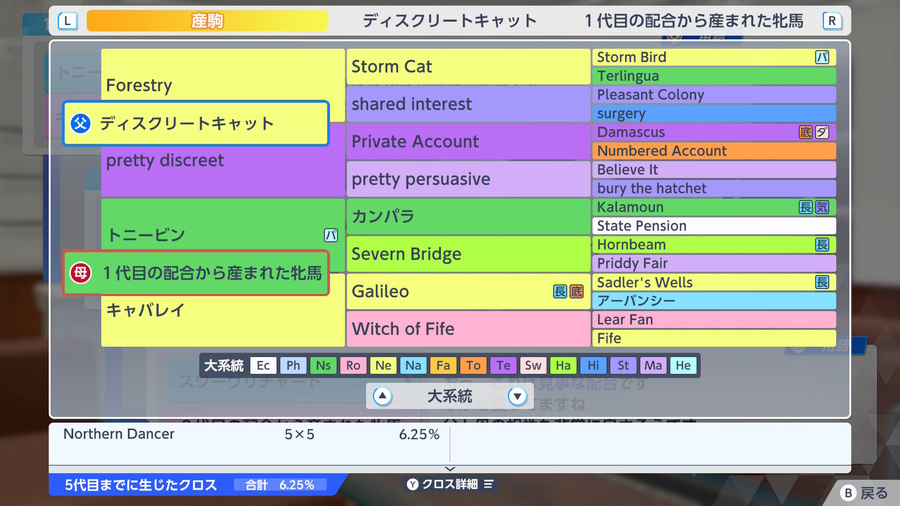This screenshot has height=506, width=900.
Task: Click the ダ badge on Damascus
Action: coord(822,132)
